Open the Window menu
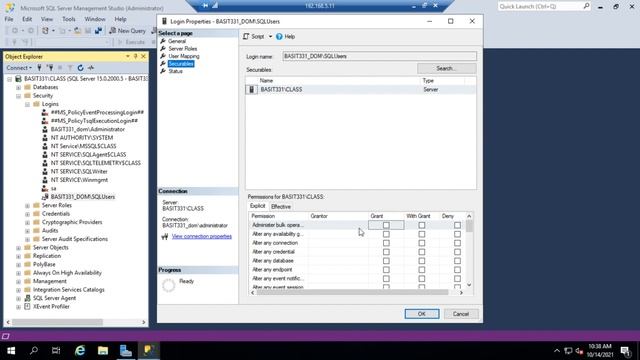This screenshot has height=360, width=640. [95, 19]
